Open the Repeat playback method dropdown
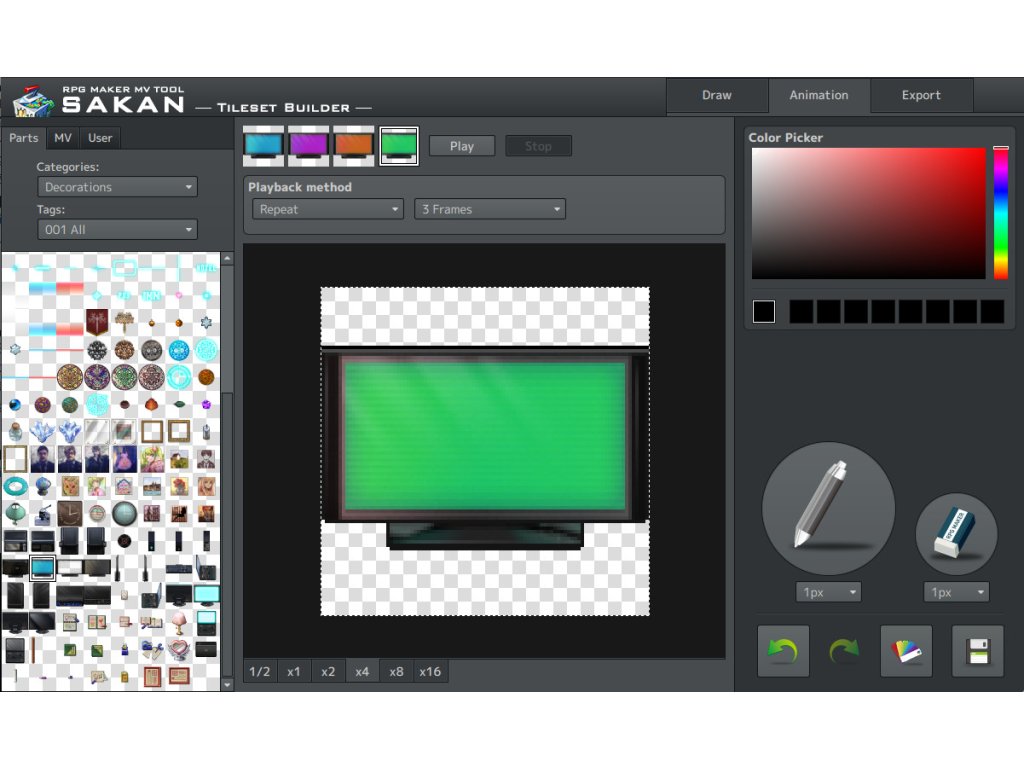This screenshot has height=768, width=1024. click(327, 209)
